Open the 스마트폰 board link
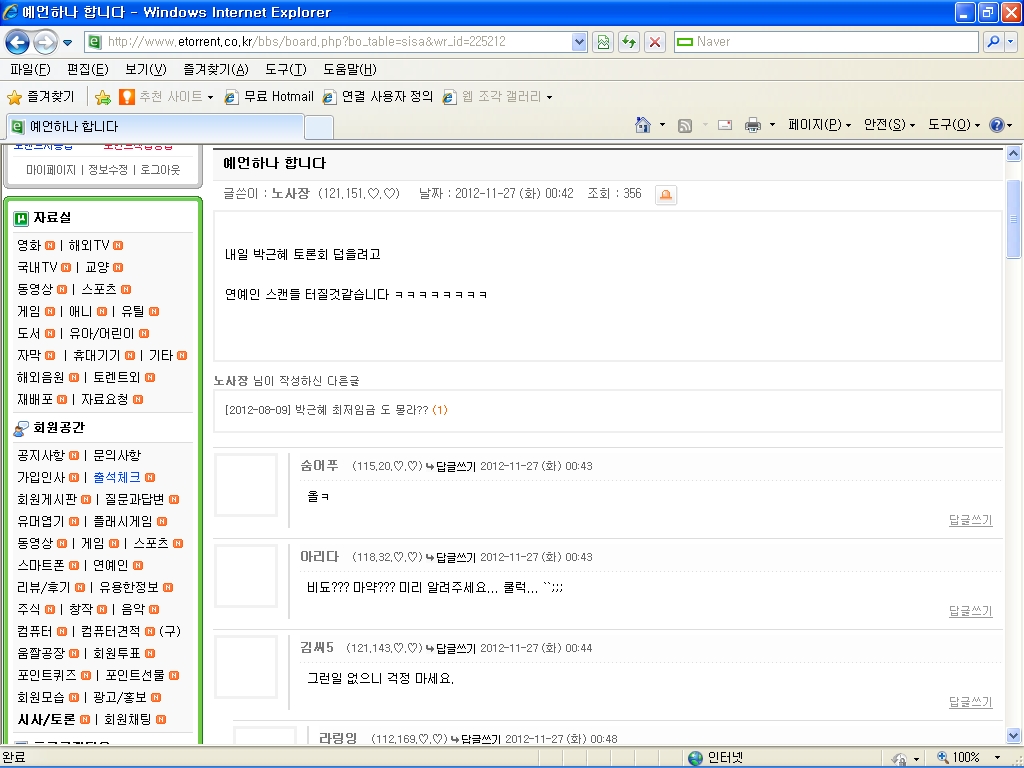The width and height of the screenshot is (1024, 768). 40,566
